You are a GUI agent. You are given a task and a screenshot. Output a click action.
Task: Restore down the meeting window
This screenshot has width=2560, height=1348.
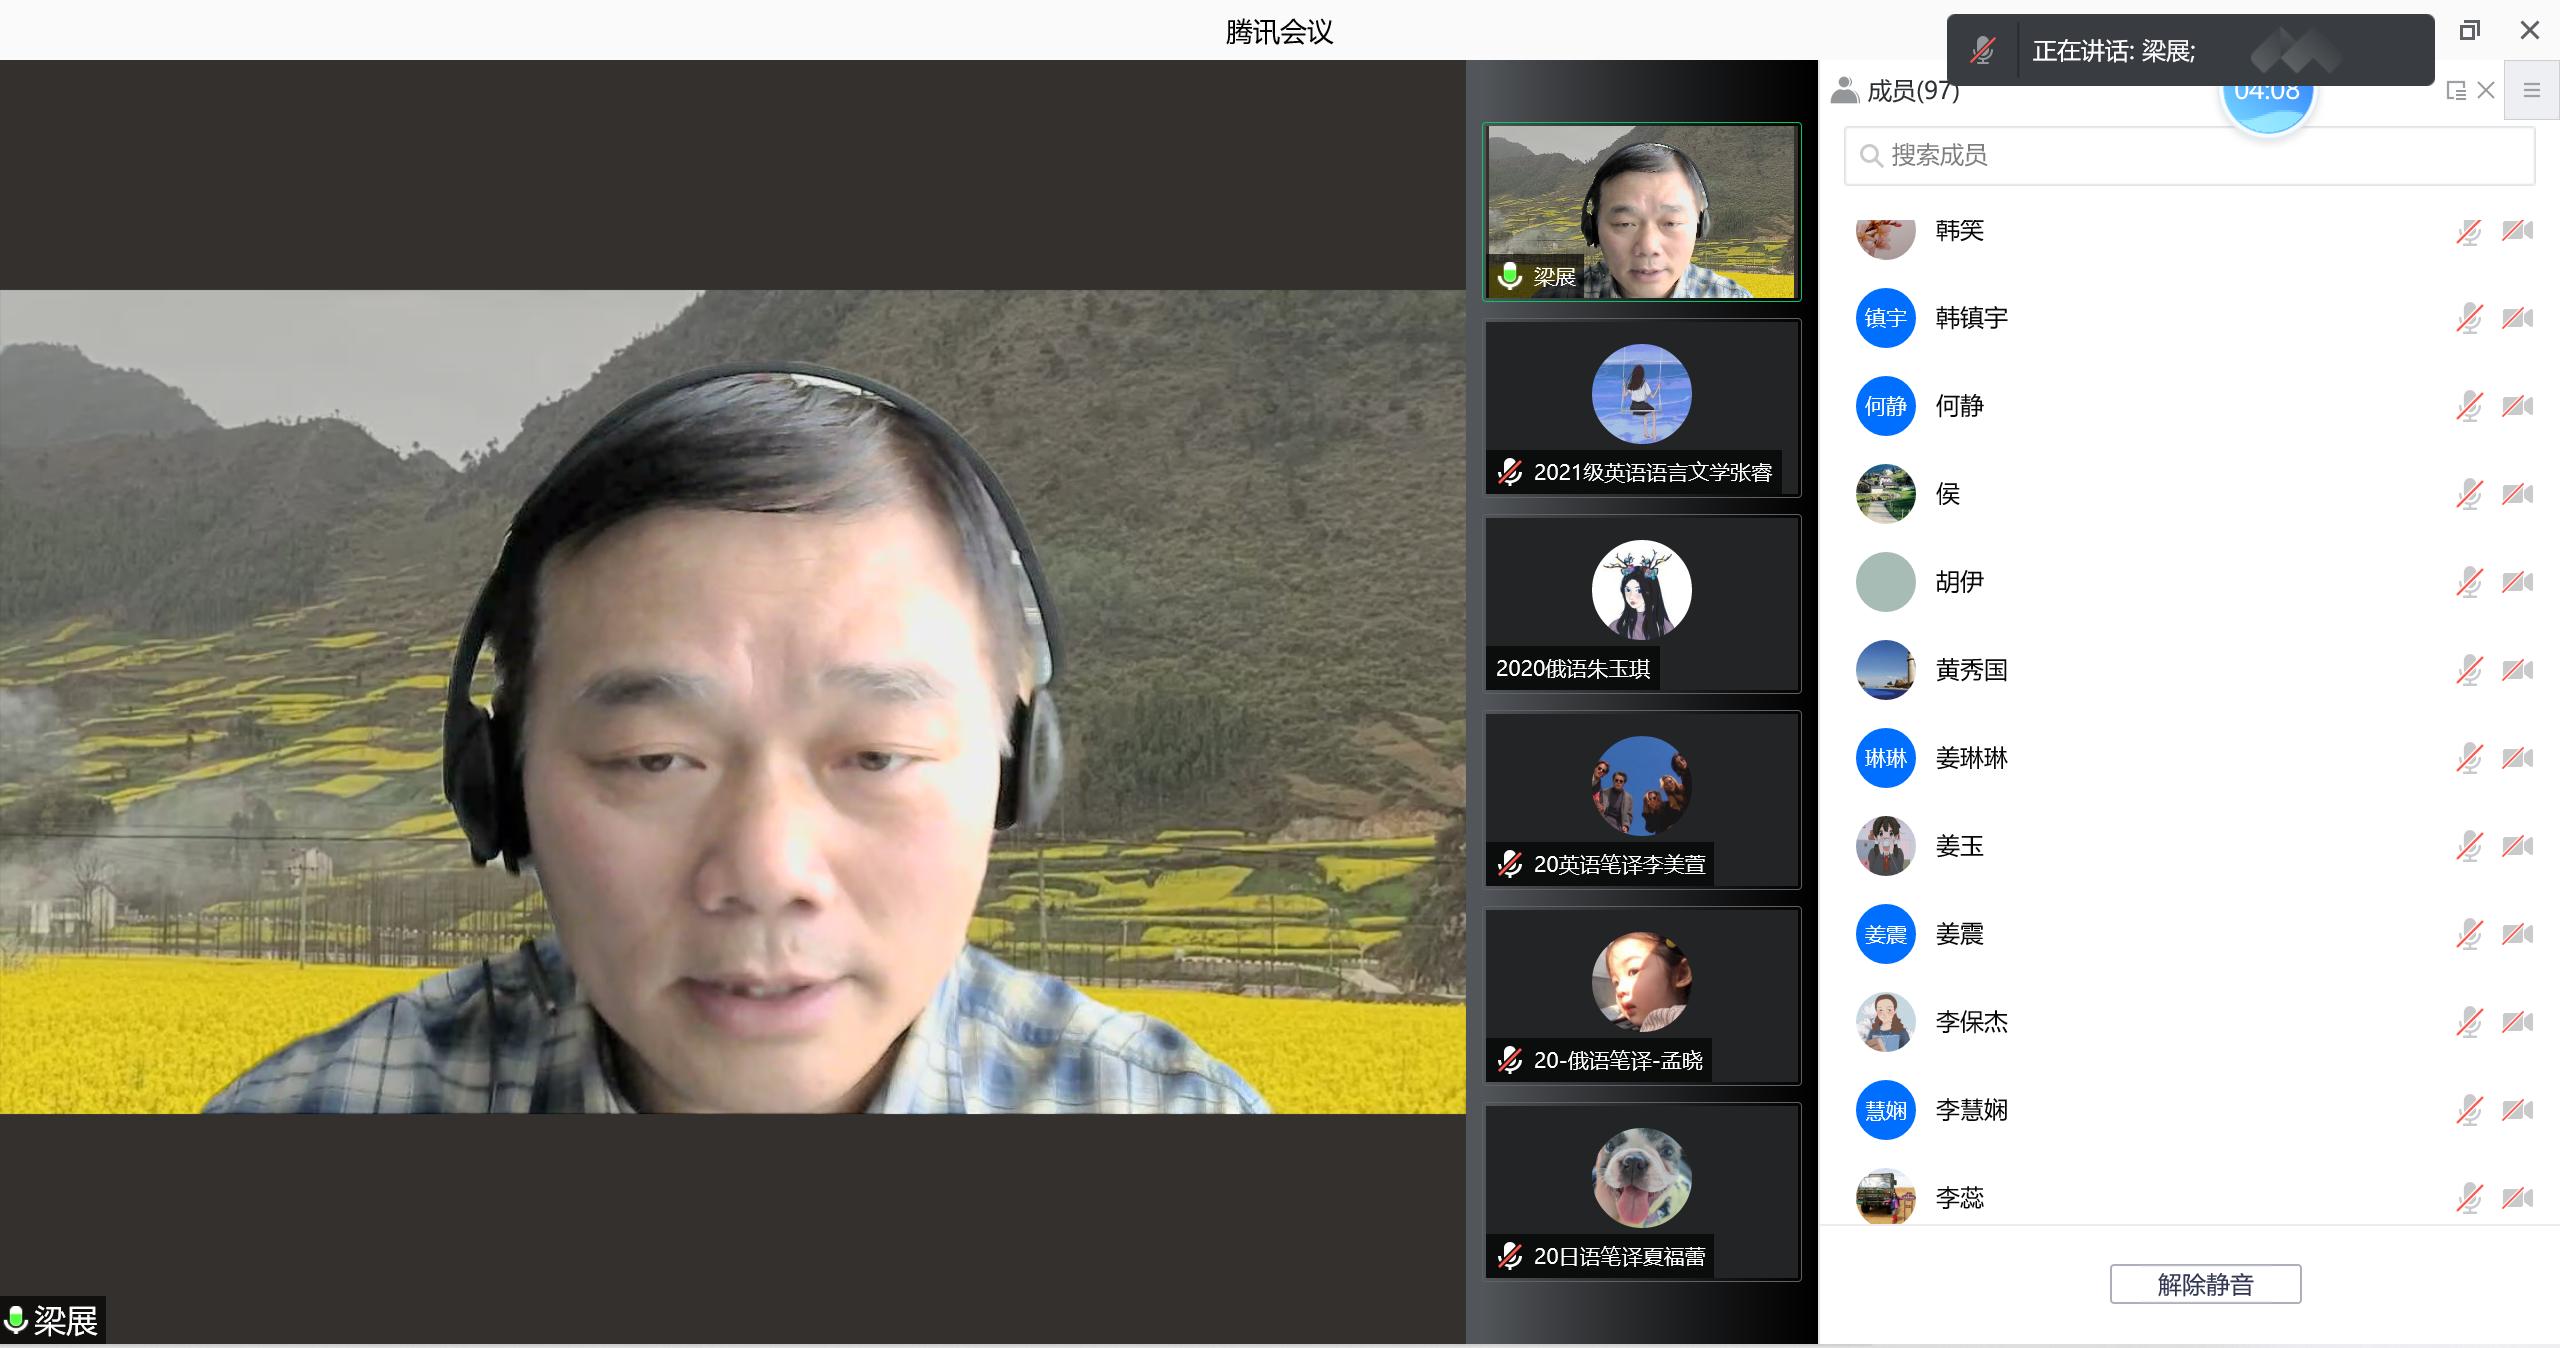(x=2469, y=31)
